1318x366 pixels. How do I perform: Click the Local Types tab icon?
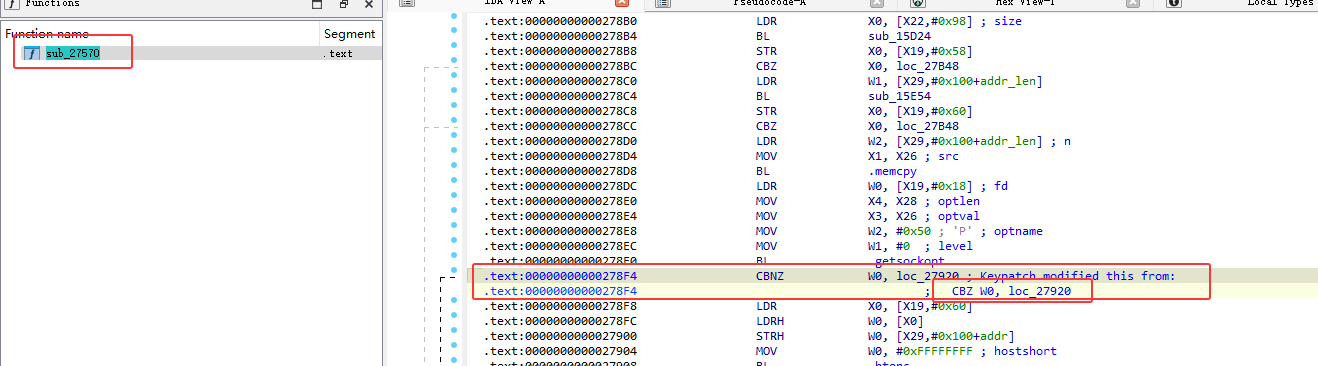point(1174,3)
